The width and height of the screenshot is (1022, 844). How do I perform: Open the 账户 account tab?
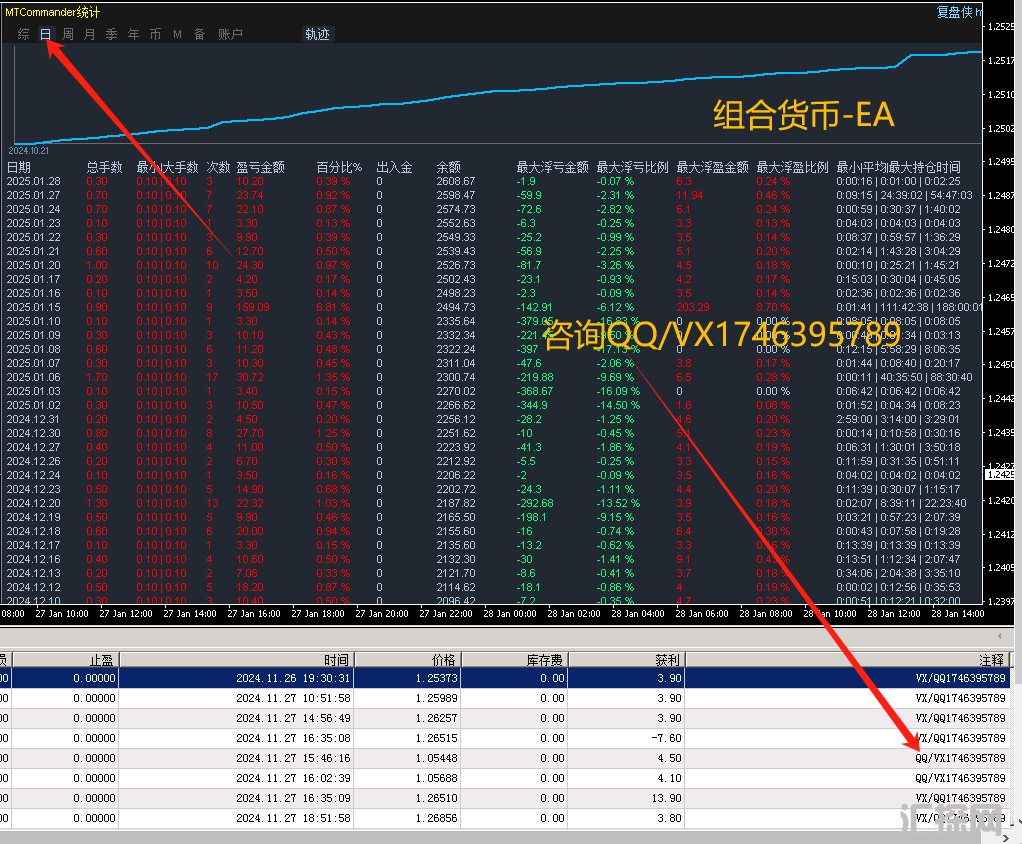(230, 35)
